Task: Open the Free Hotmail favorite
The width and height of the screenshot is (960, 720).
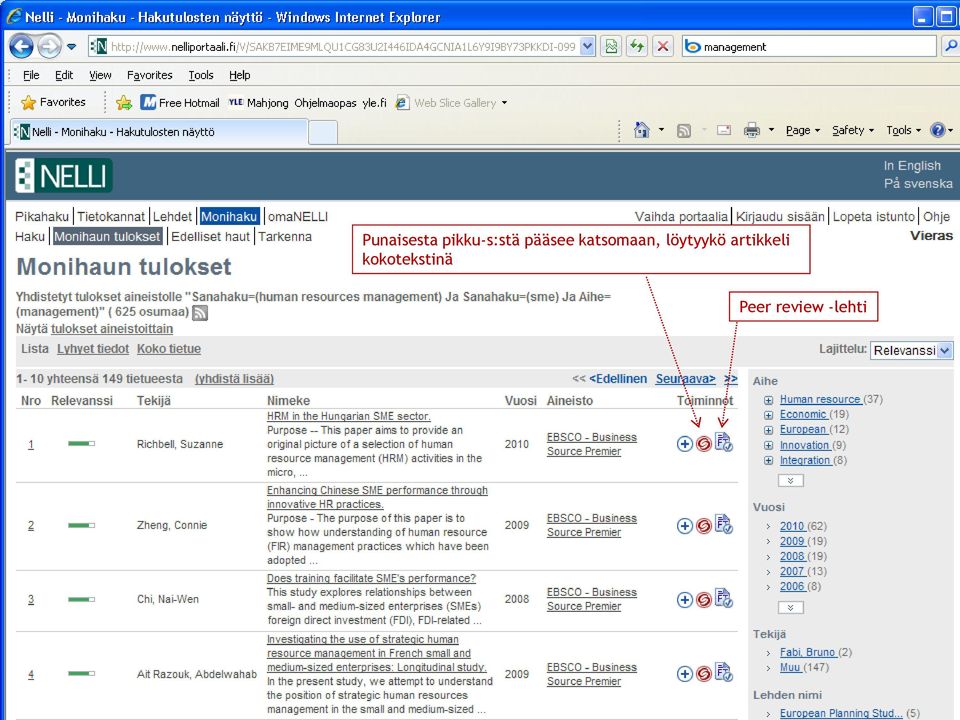Action: point(180,103)
